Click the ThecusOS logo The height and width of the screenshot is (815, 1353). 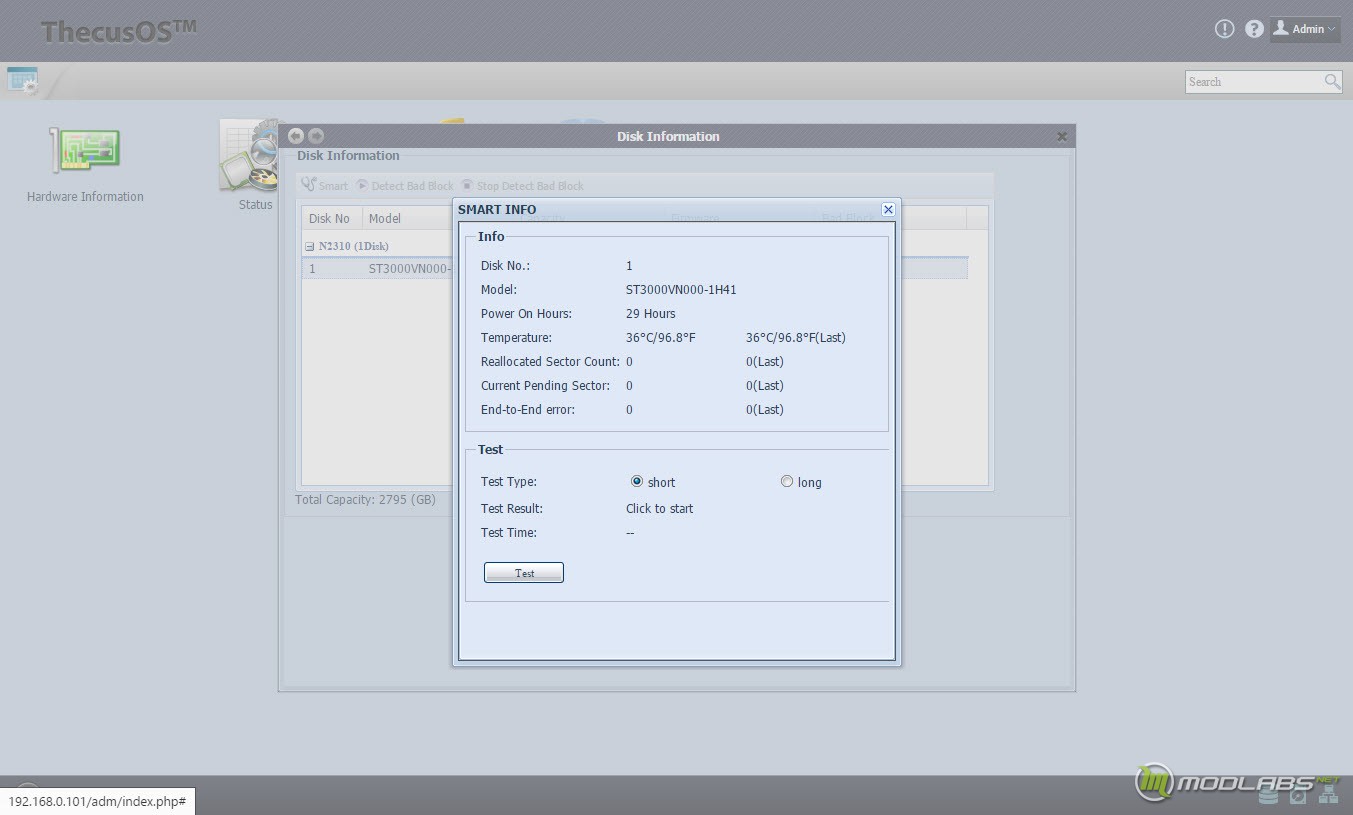click(118, 31)
